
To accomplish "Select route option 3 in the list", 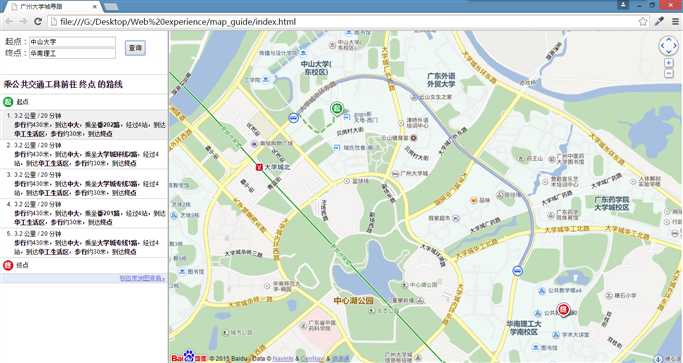I will click(84, 183).
